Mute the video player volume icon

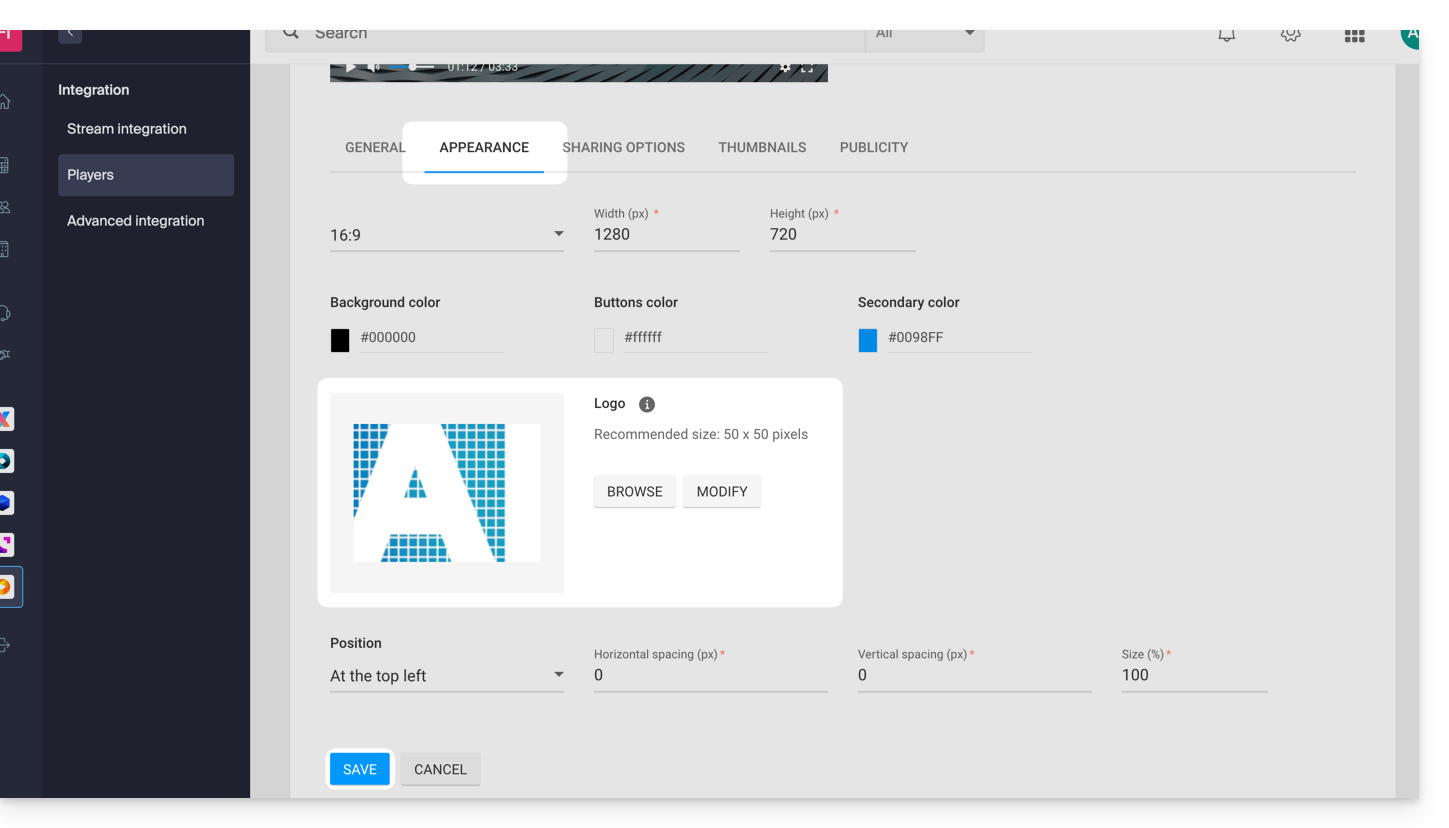[372, 67]
